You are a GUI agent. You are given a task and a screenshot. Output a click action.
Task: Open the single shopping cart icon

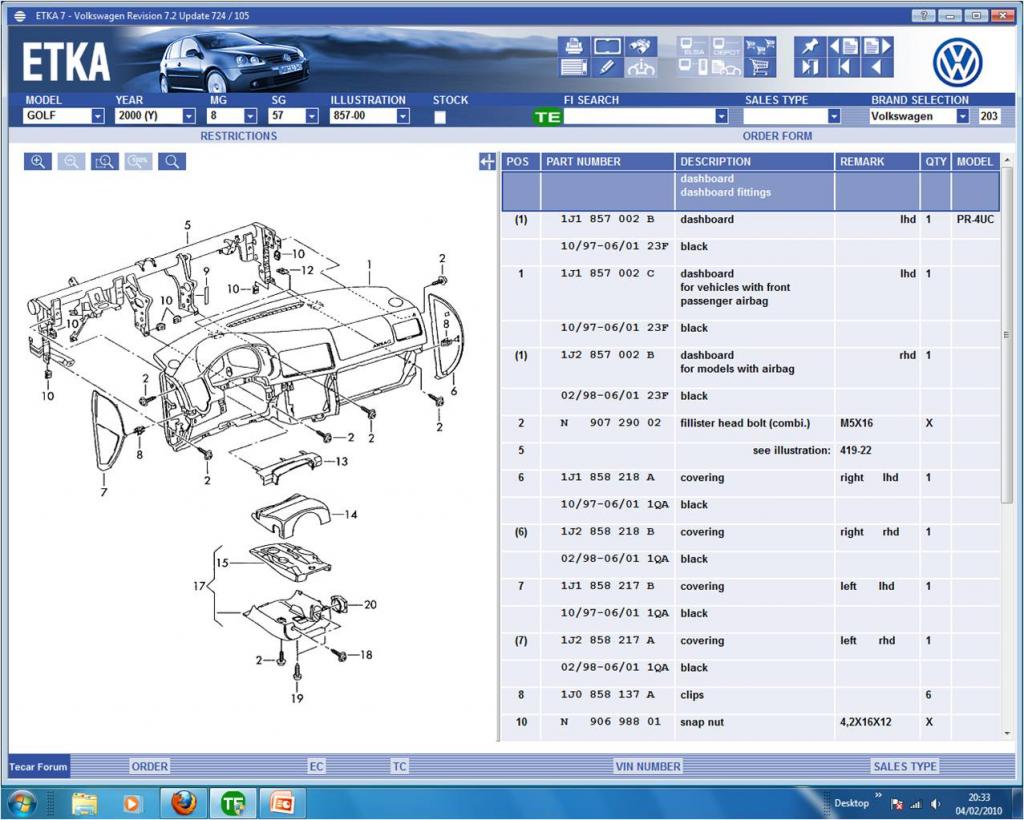(760, 67)
